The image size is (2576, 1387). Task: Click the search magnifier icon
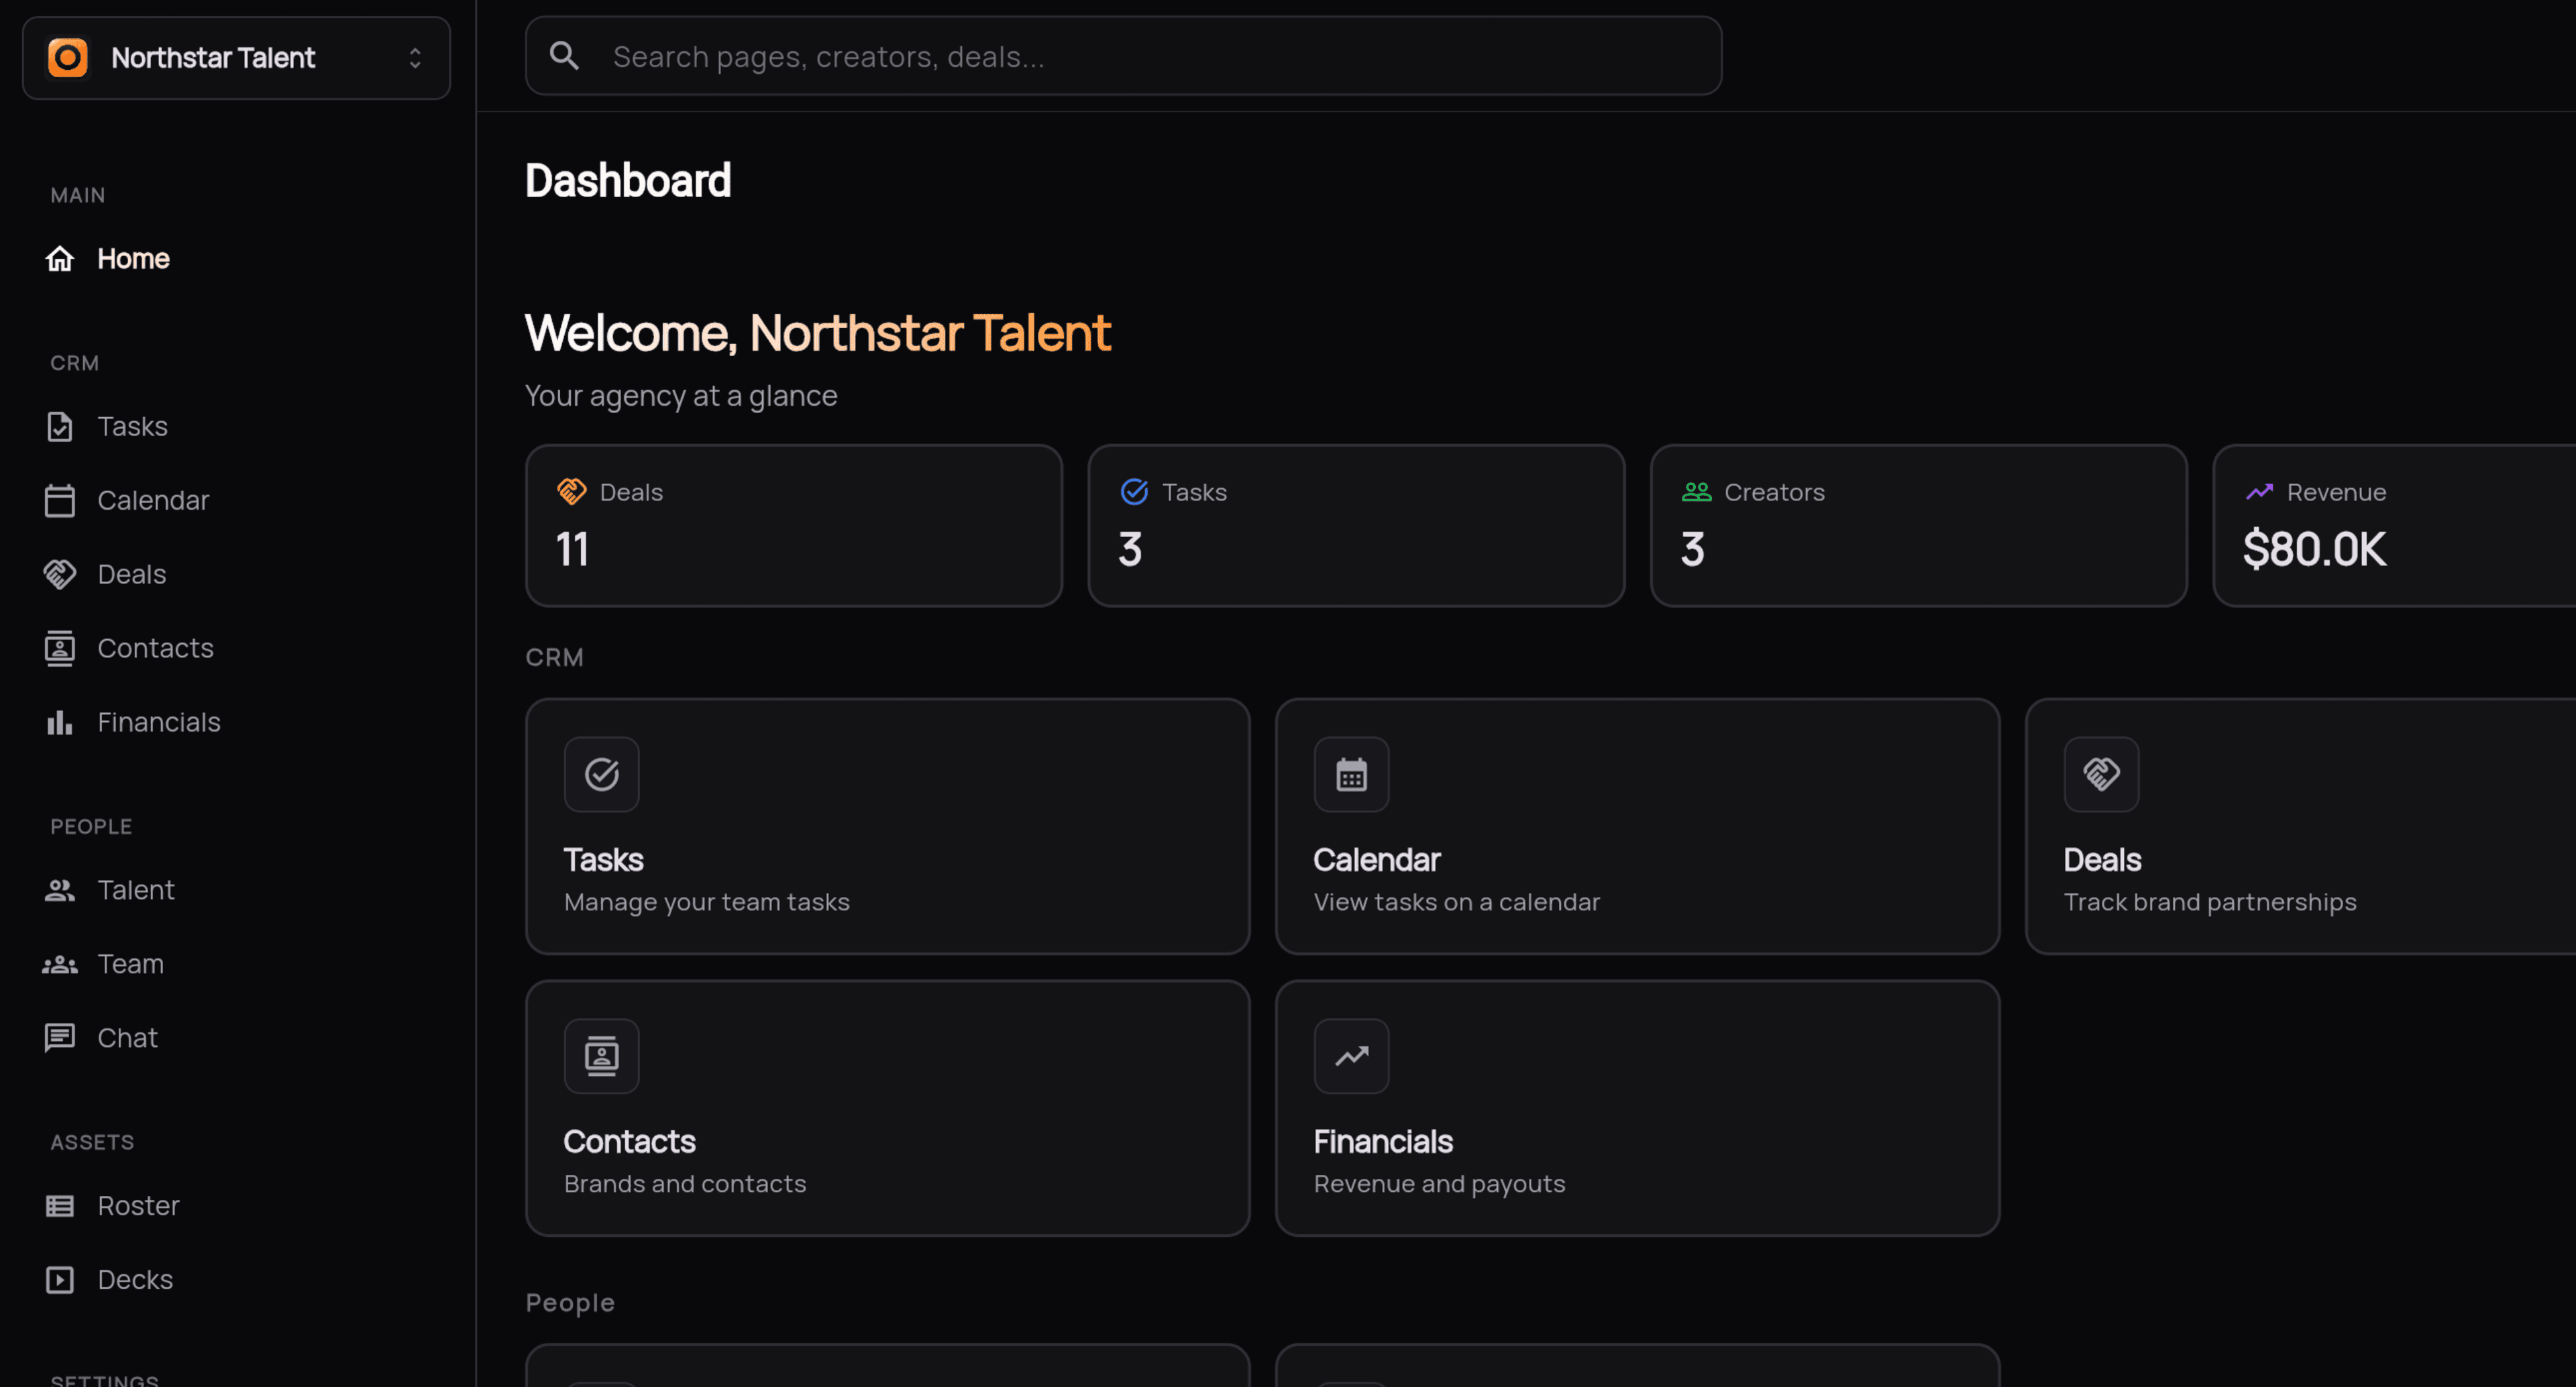(x=565, y=55)
